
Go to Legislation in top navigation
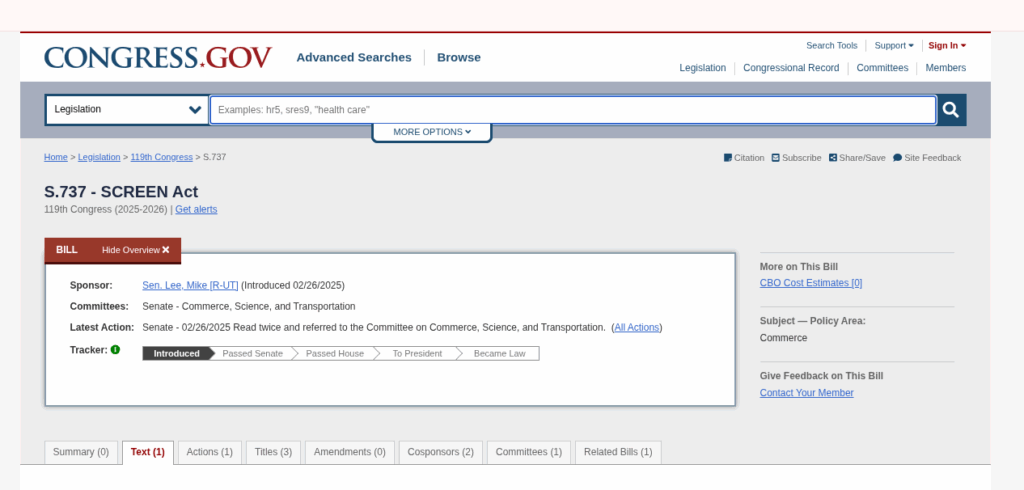click(702, 68)
